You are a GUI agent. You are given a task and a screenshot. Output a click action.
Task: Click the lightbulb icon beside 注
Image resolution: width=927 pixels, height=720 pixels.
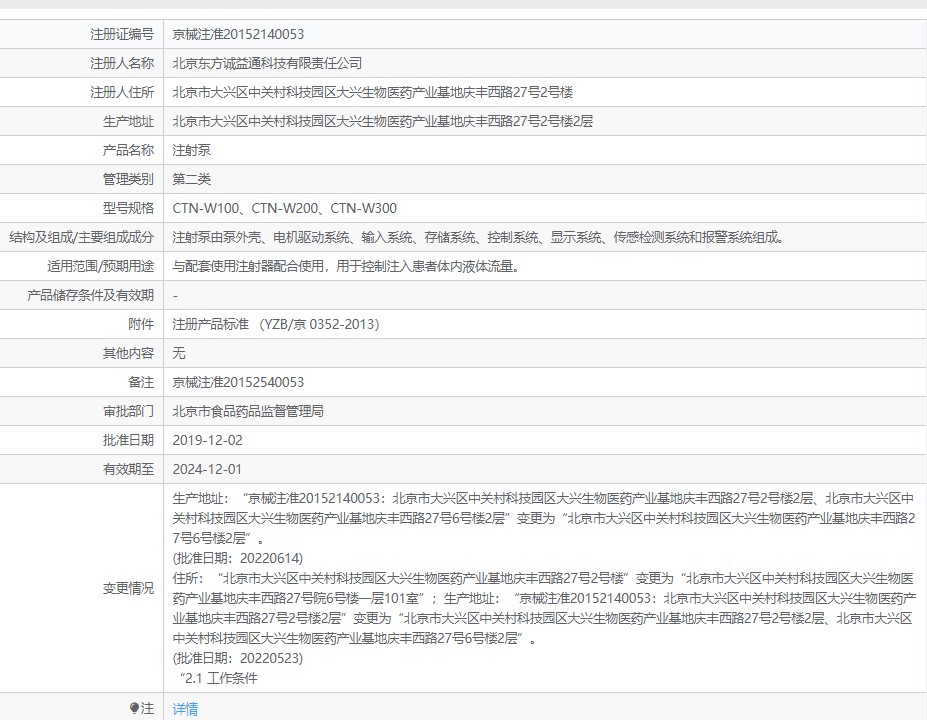pos(134,708)
